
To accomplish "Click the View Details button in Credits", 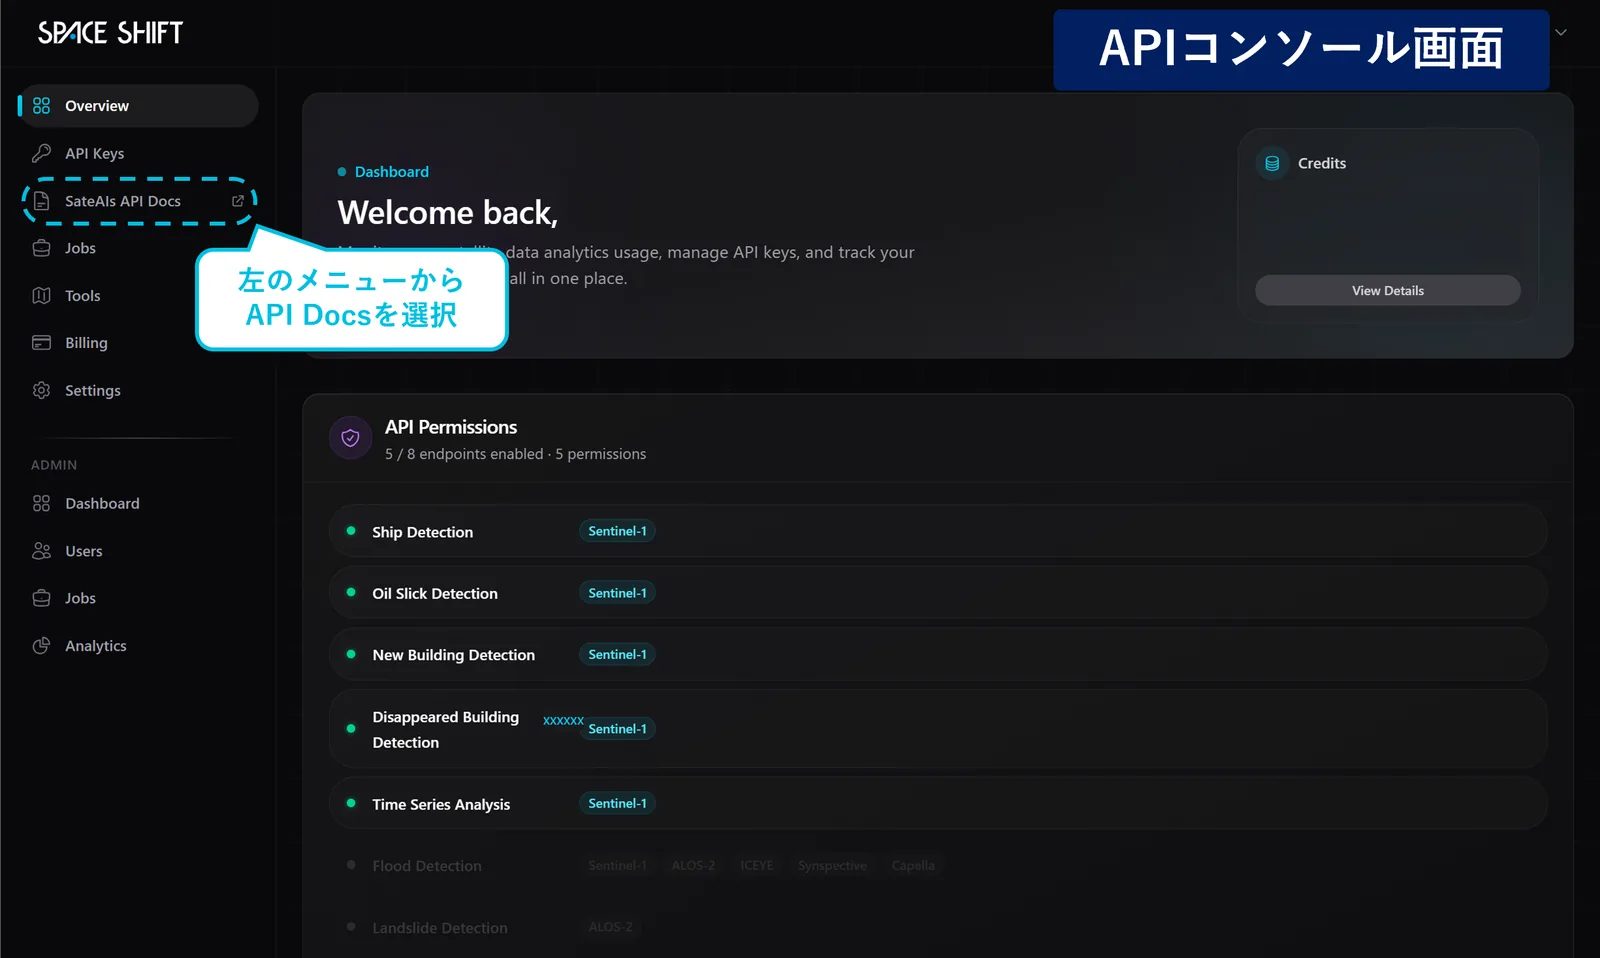I will tap(1387, 290).
